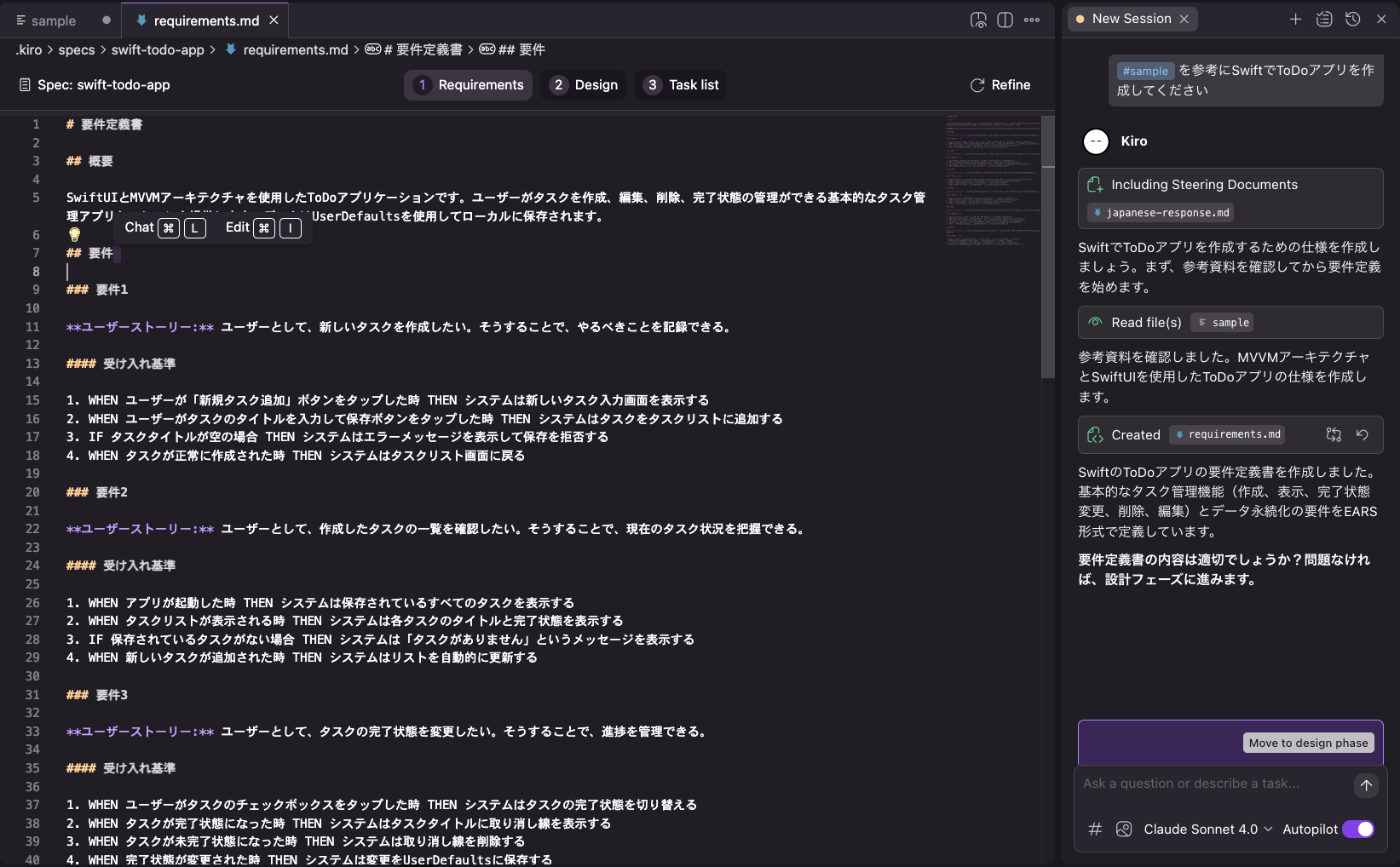Close the requirements.md editor tab

coord(275,20)
